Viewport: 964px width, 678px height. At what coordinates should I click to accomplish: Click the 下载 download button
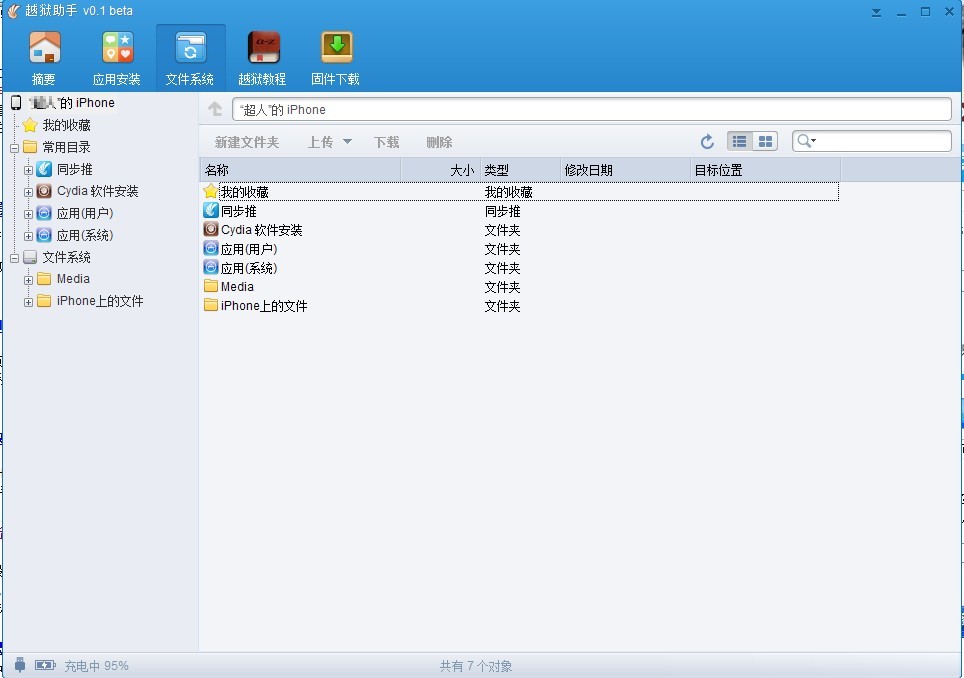(x=386, y=142)
